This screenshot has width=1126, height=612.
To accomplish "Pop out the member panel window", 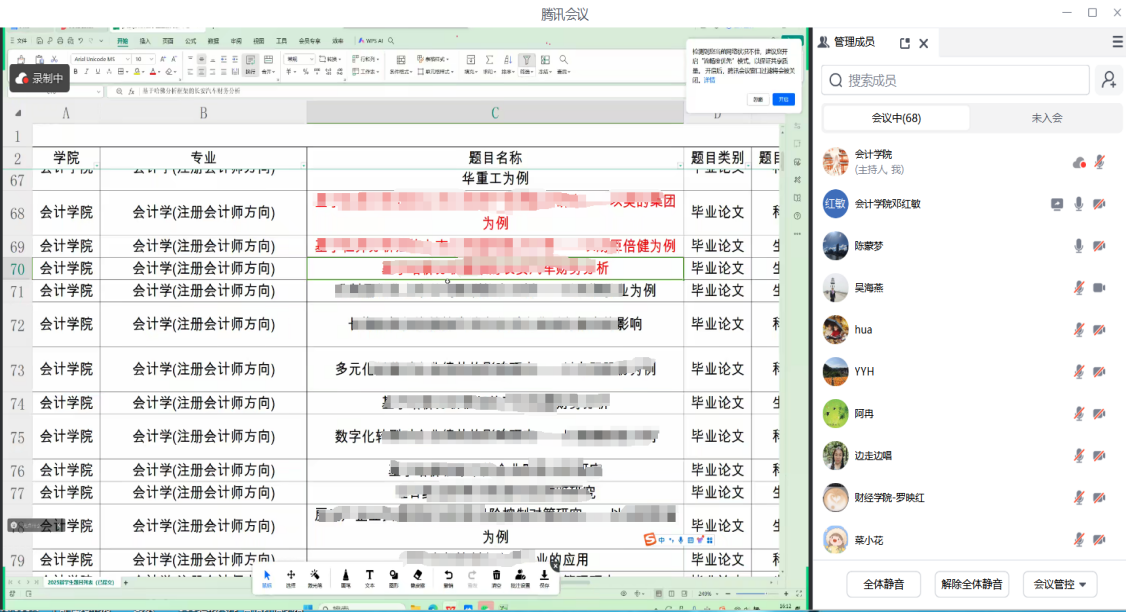I will click(x=905, y=43).
